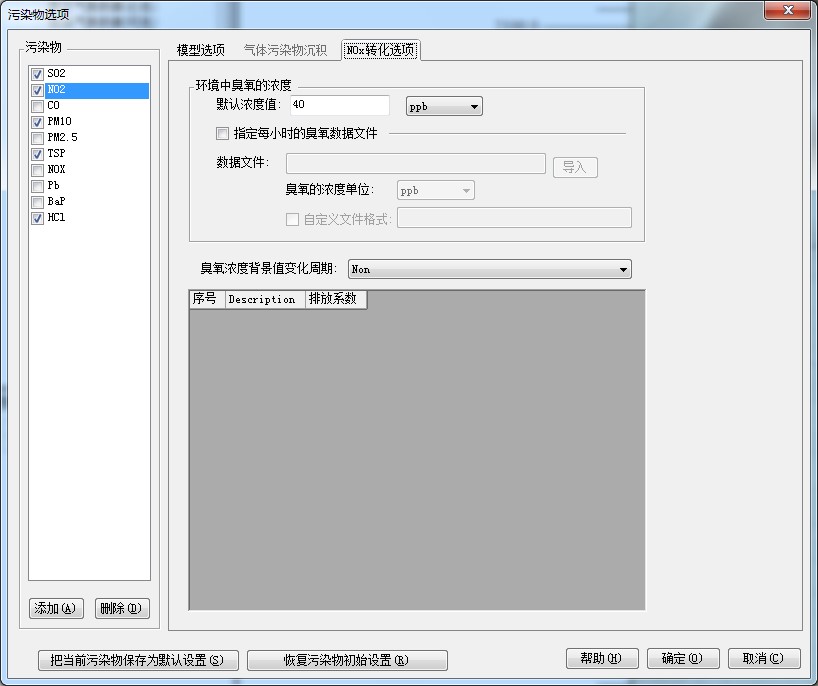Select the NO2 item in pollutant list

pos(56,90)
